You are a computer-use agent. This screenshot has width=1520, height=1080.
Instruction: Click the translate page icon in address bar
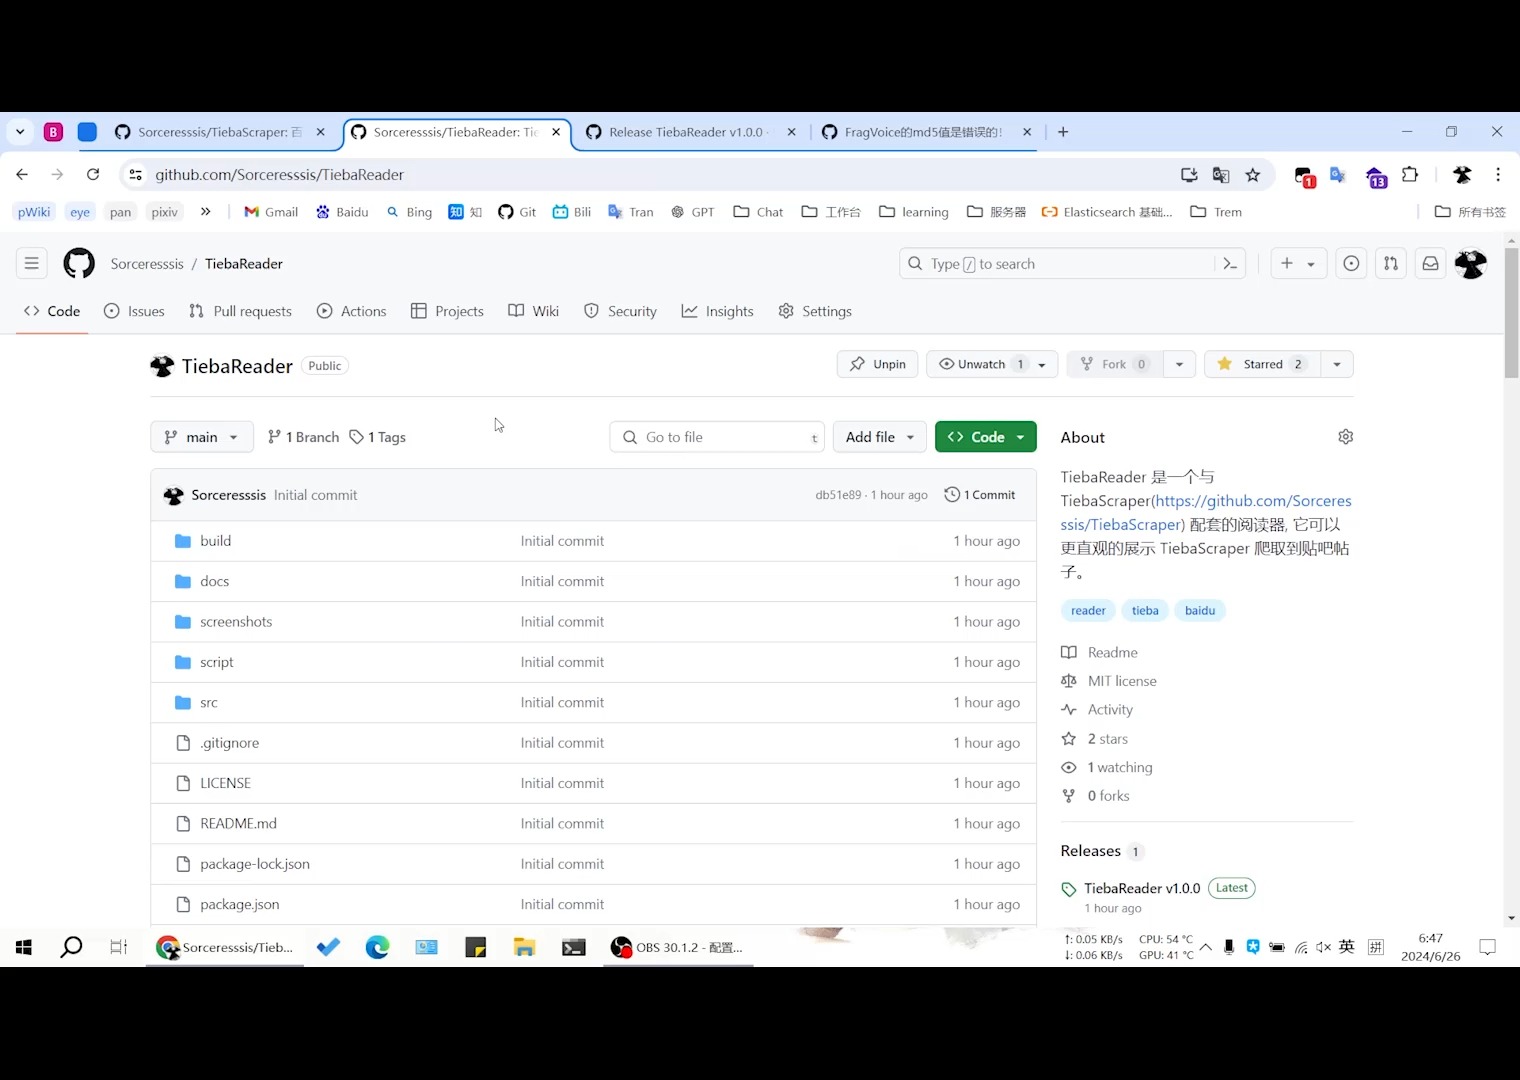[x=1221, y=175]
